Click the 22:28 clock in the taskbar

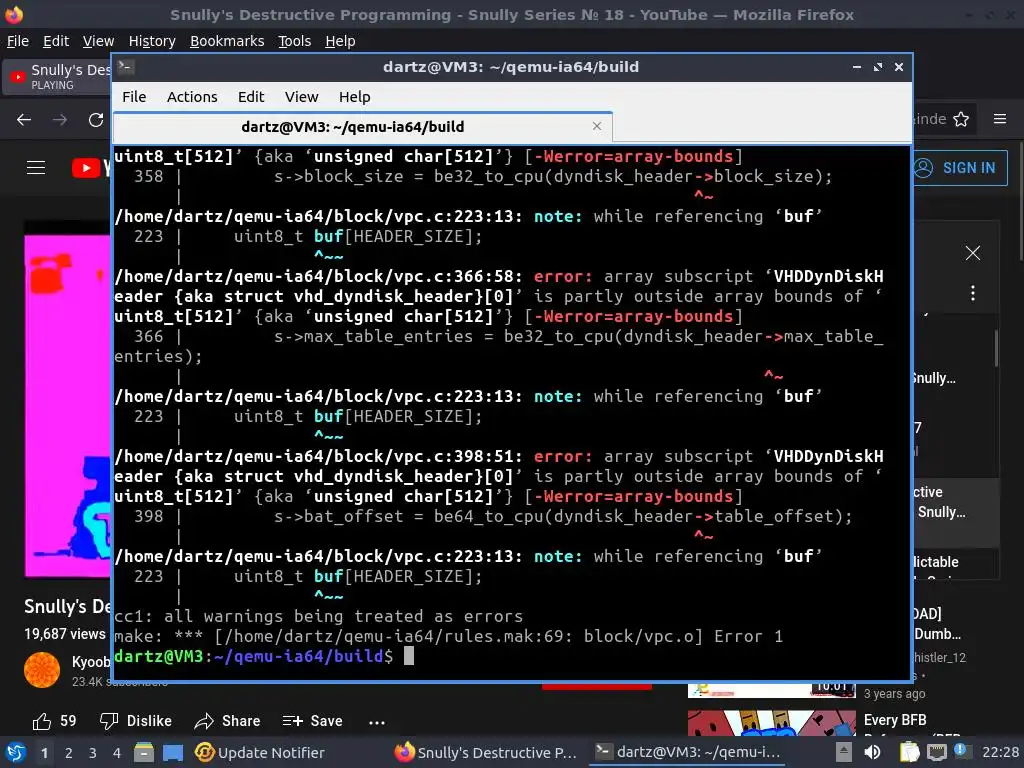coord(1000,752)
